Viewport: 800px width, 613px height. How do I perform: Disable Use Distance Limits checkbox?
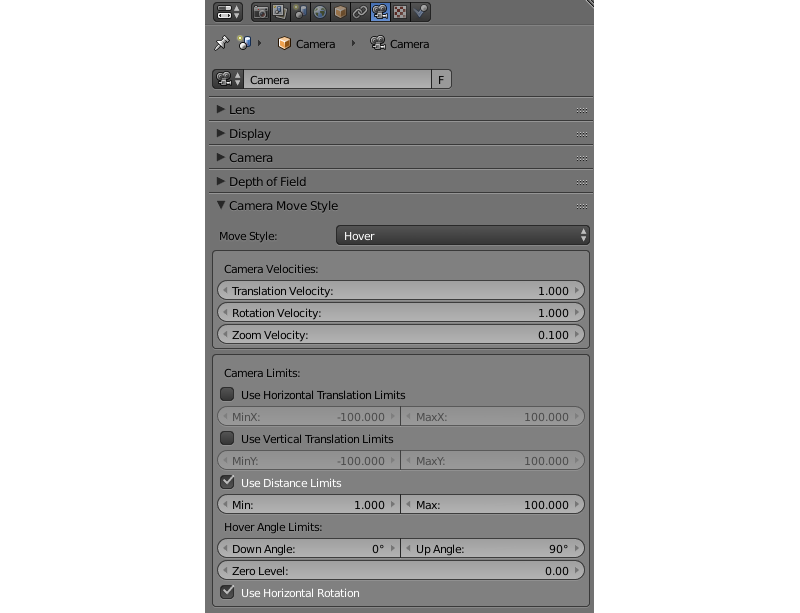click(x=227, y=482)
